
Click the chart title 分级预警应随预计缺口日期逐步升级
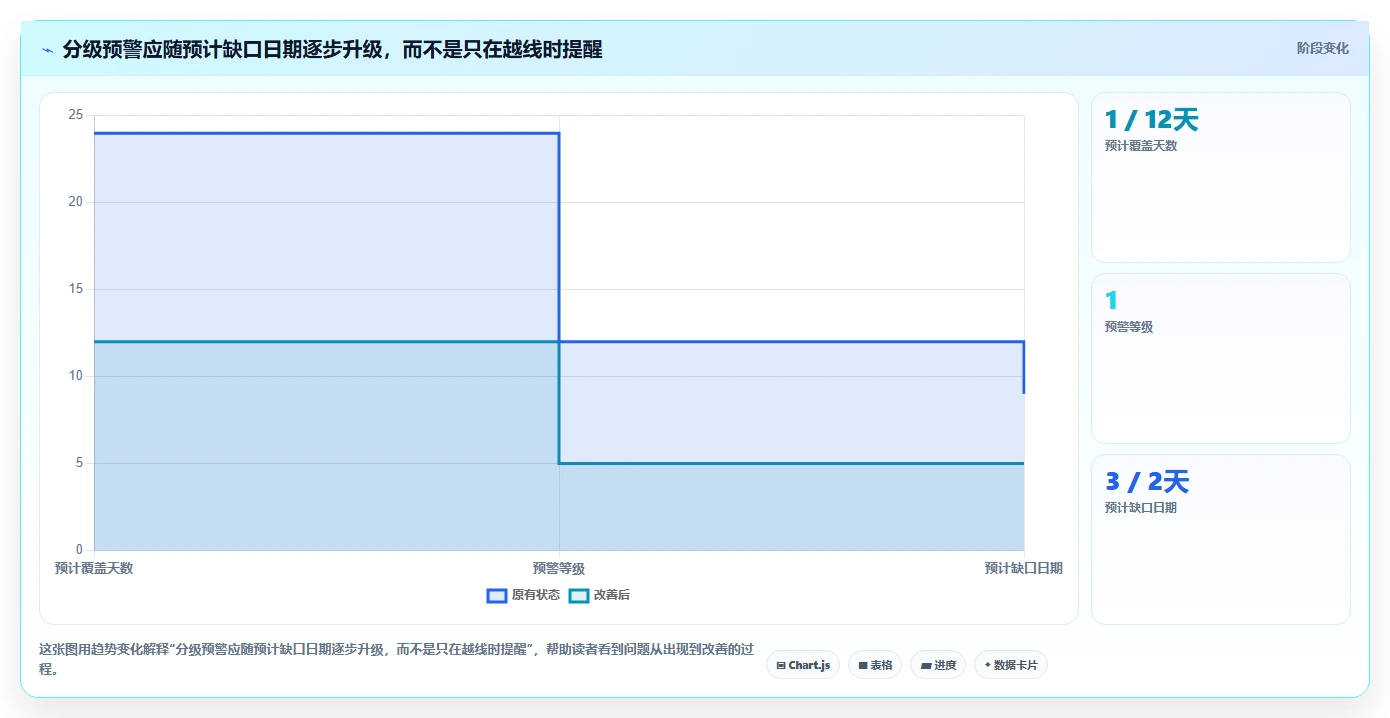pyautogui.click(x=333, y=49)
